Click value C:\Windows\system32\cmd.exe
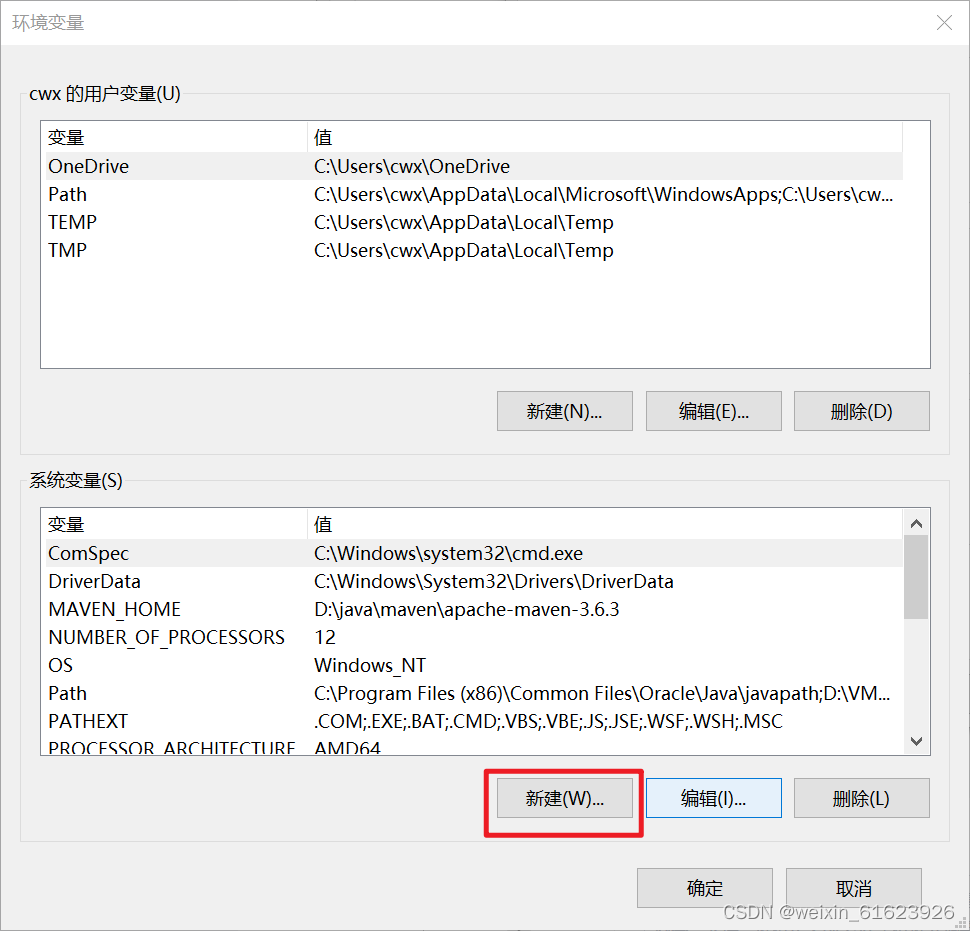The image size is (970, 931). (449, 553)
